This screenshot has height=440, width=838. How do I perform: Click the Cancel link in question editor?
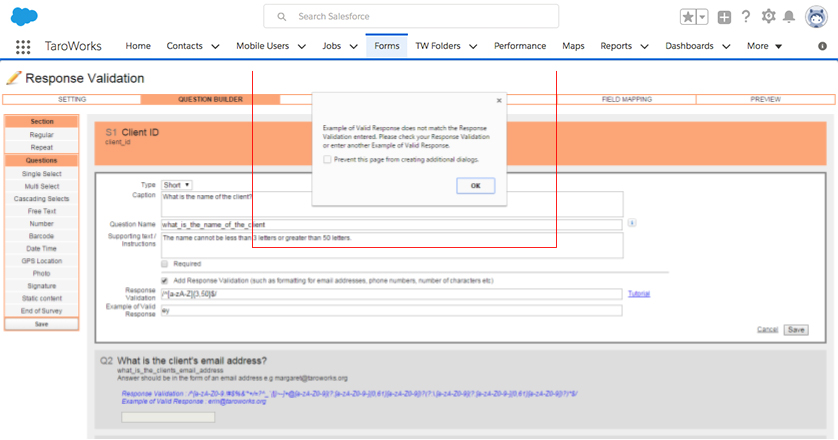point(767,329)
